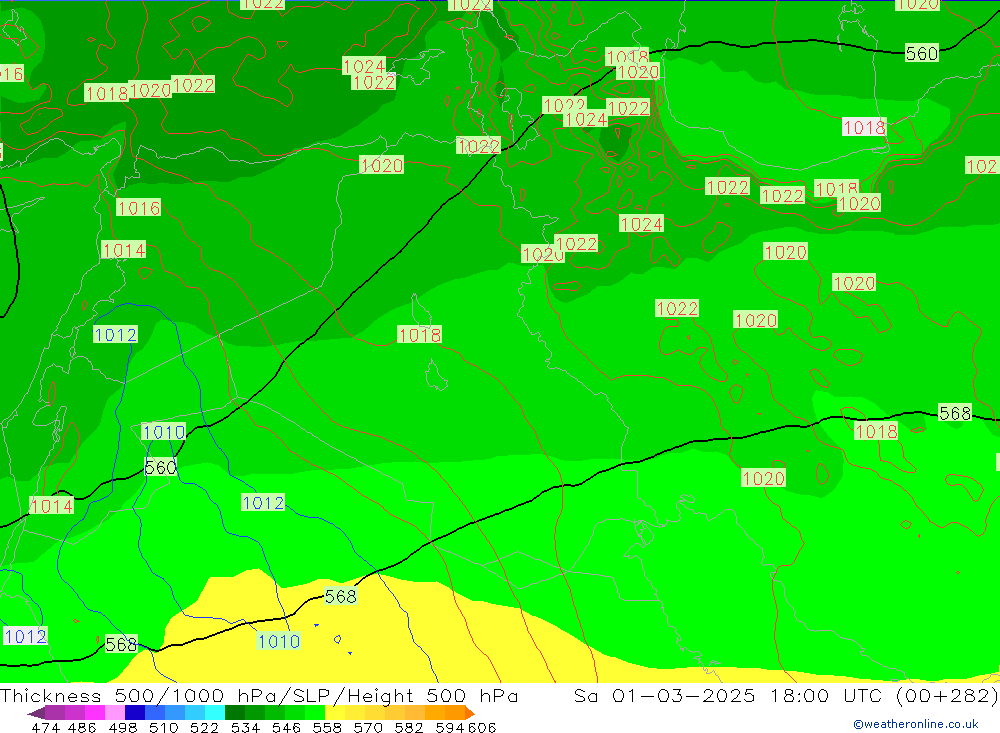Pick the bright magenta legend swatch
Image resolution: width=1000 pixels, height=733 pixels.
click(x=94, y=713)
